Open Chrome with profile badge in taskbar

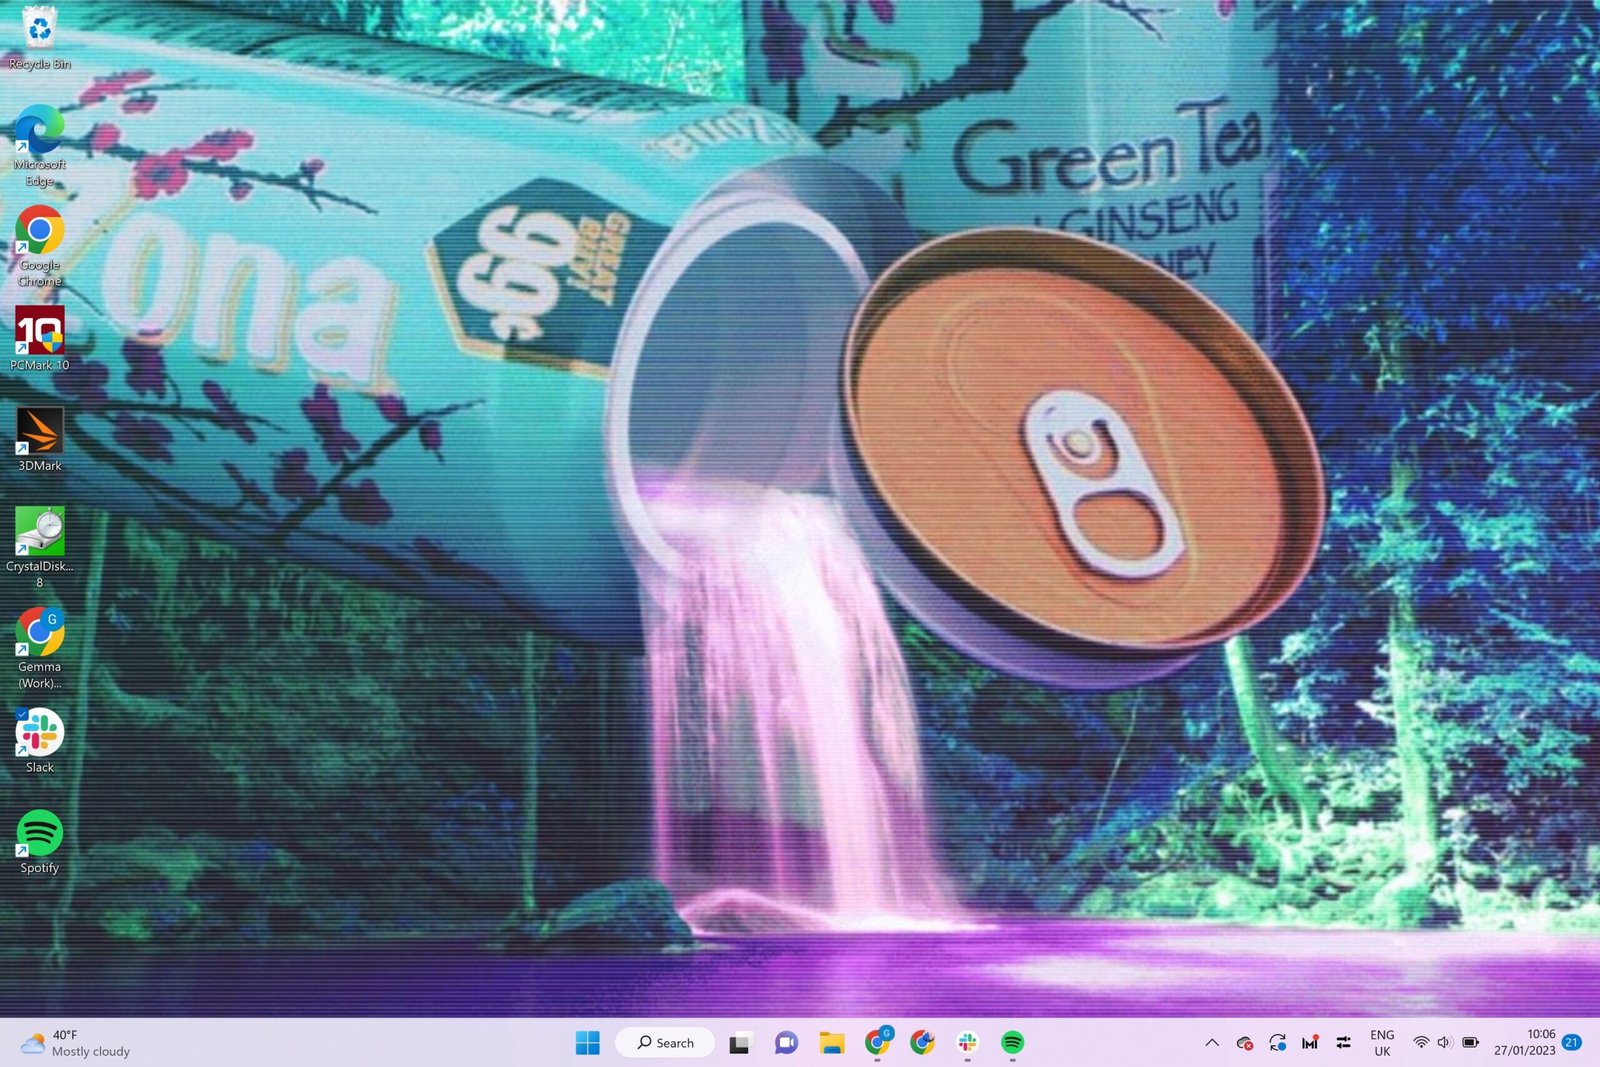(878, 1042)
